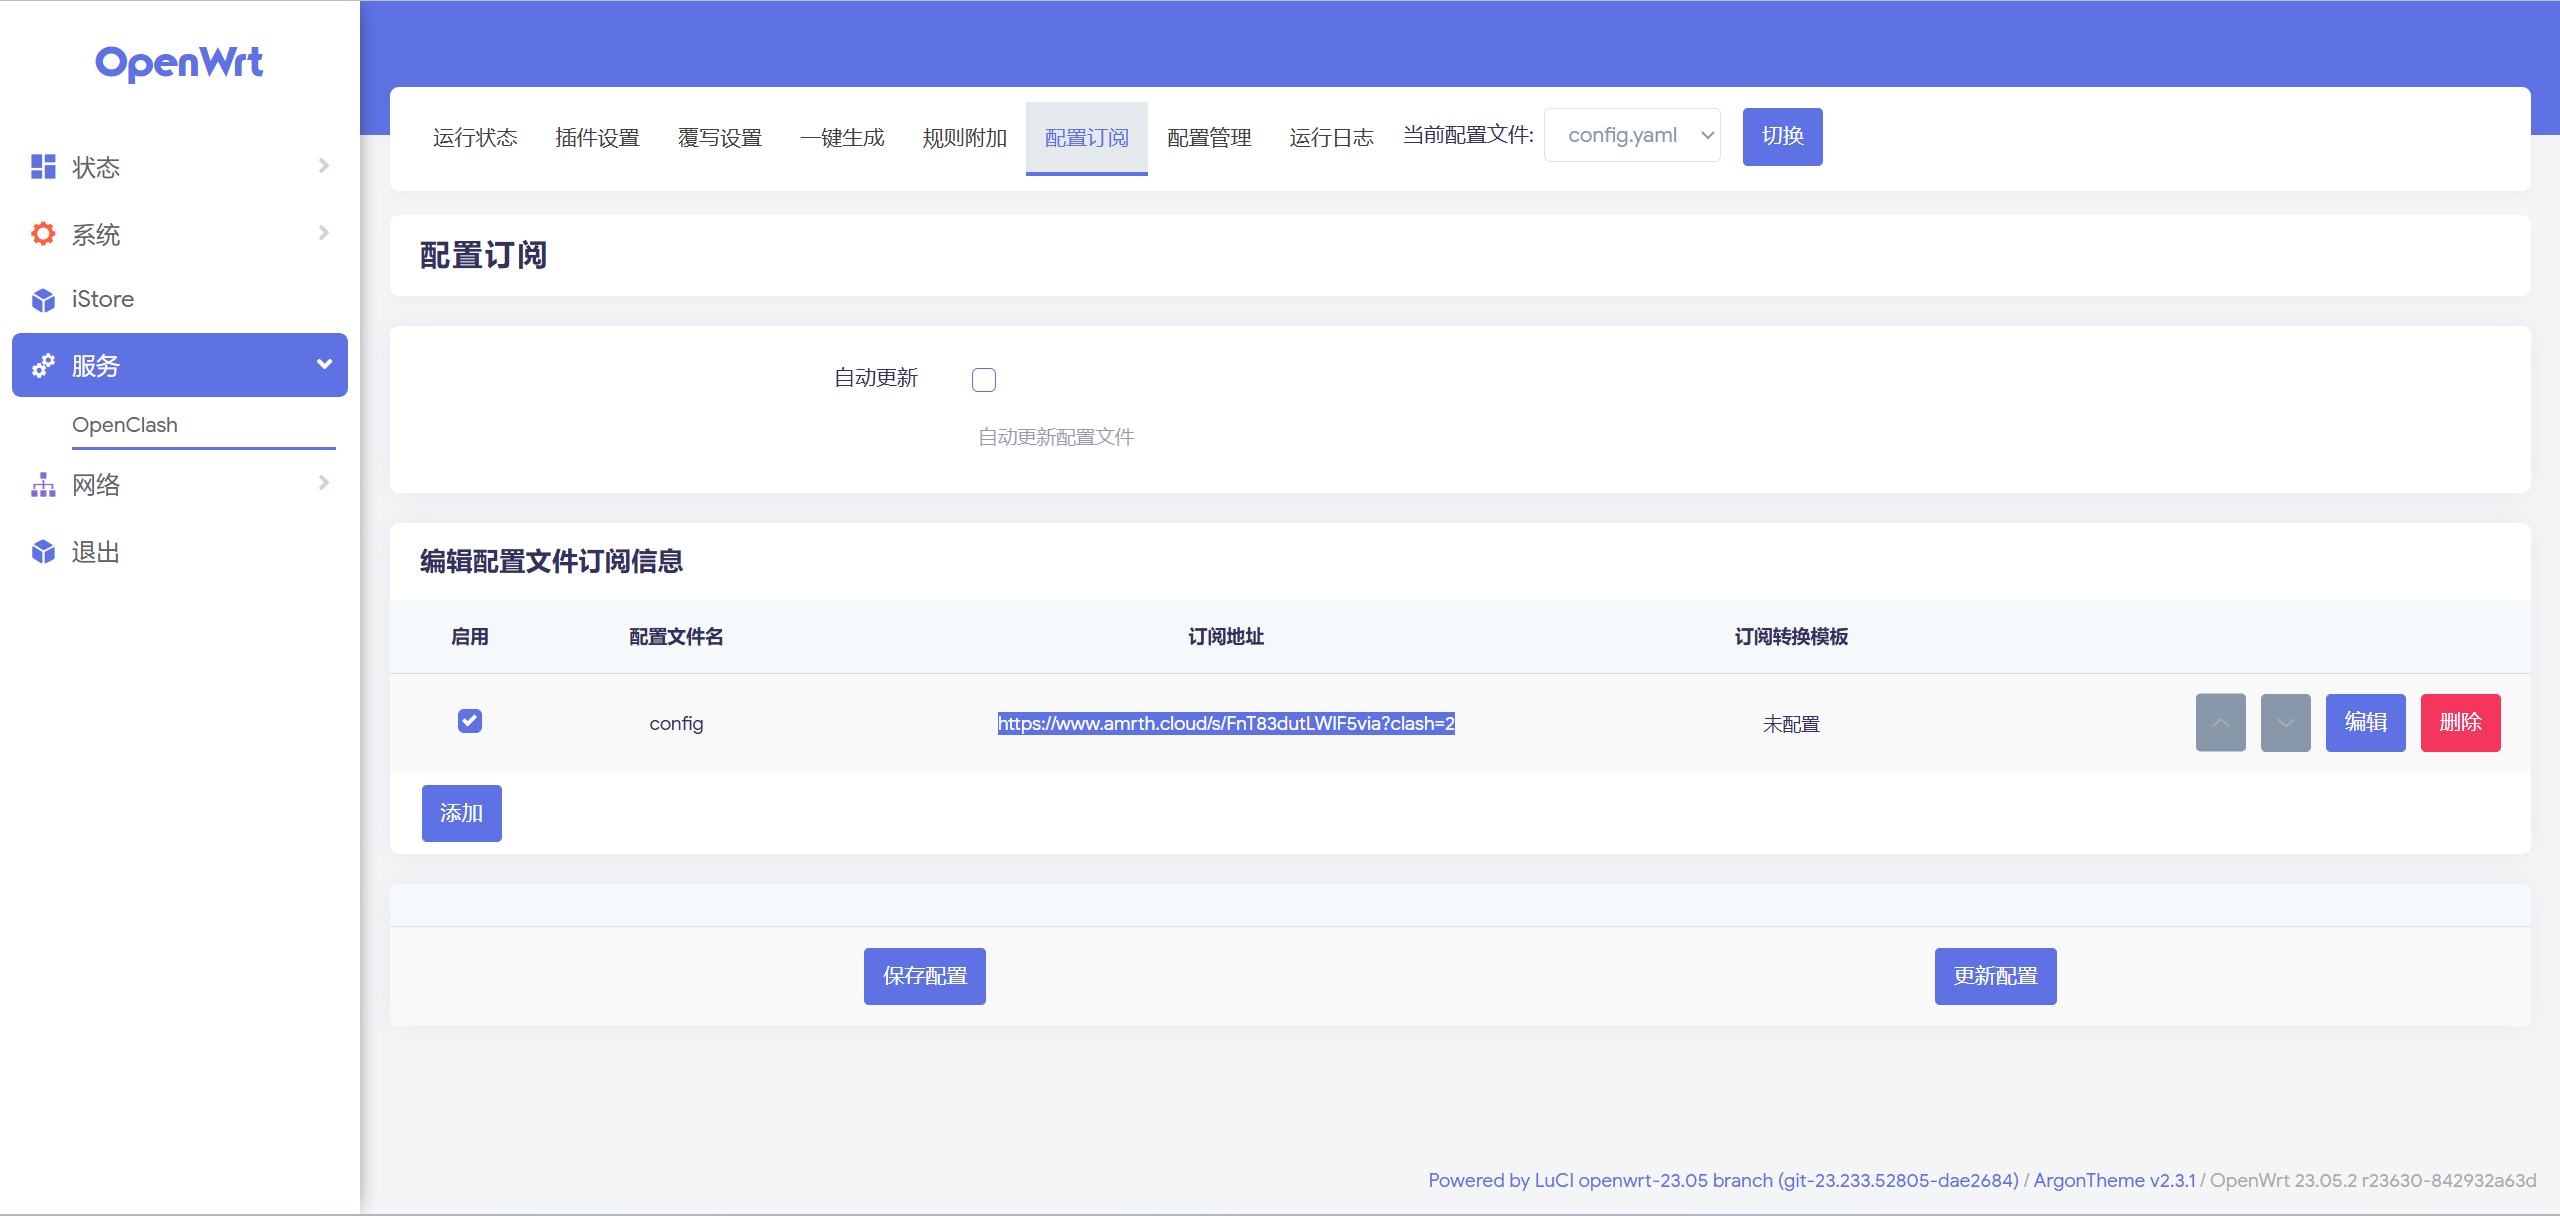This screenshot has height=1216, width=2560.
Task: Switch to the 配置管理 tab
Action: pos(1209,138)
